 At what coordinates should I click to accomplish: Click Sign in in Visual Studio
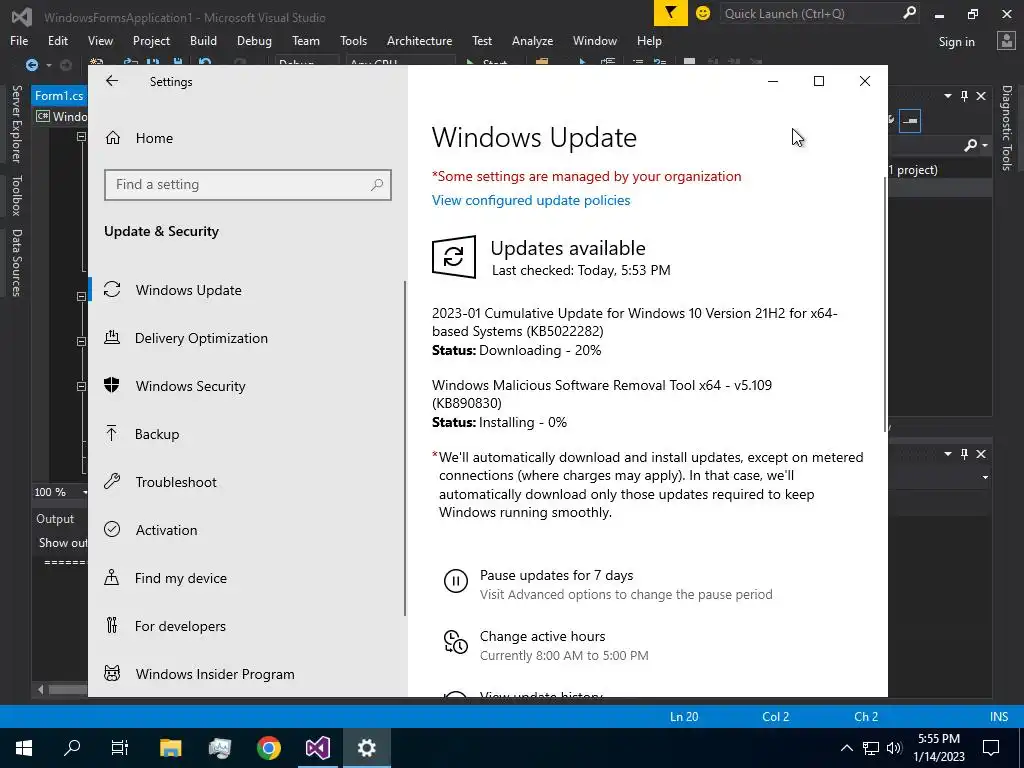click(956, 42)
